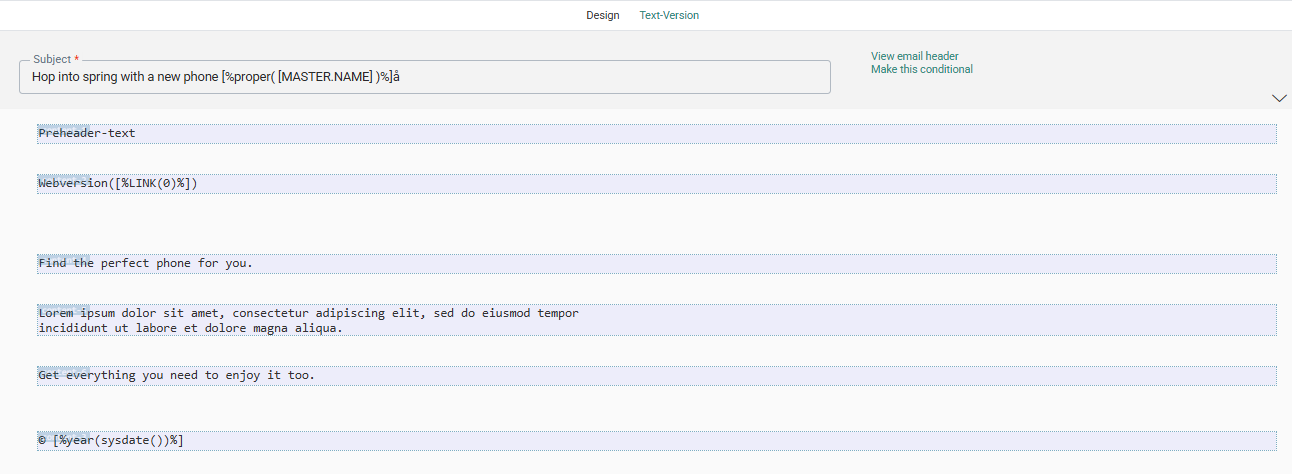Open the Text-Version tab

click(669, 15)
